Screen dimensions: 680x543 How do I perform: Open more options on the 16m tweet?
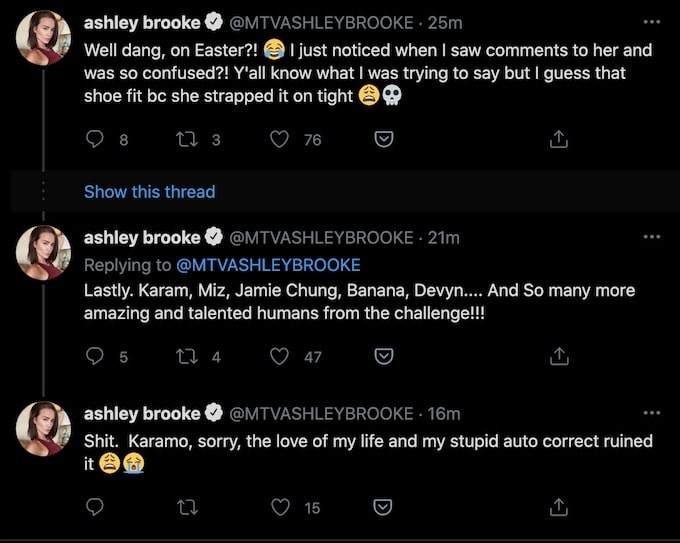pyautogui.click(x=651, y=412)
